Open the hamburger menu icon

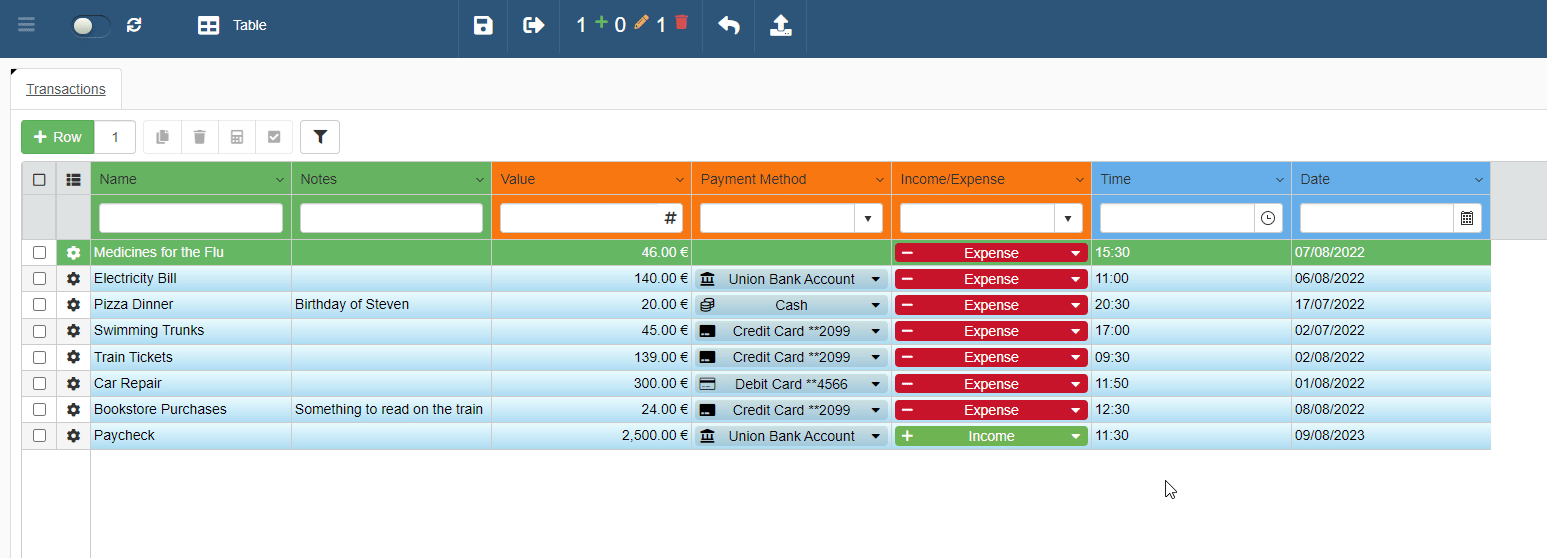point(26,25)
